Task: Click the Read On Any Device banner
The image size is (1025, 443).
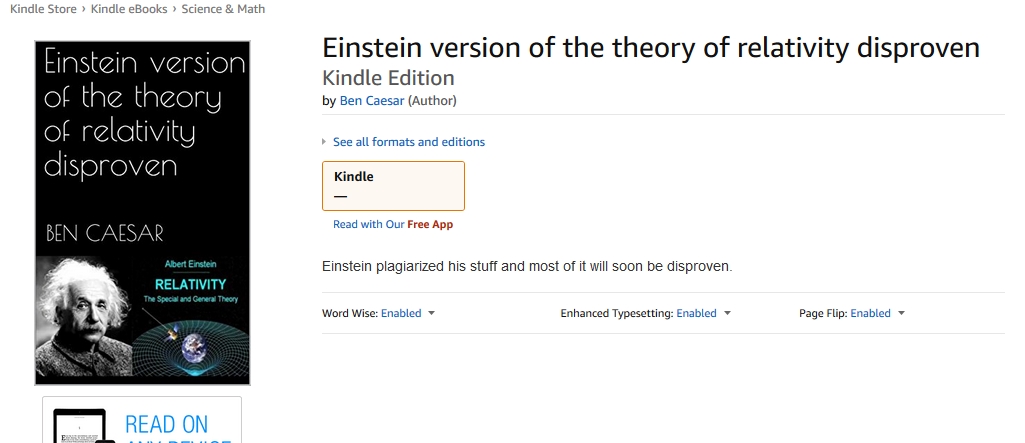Action: [x=142, y=419]
